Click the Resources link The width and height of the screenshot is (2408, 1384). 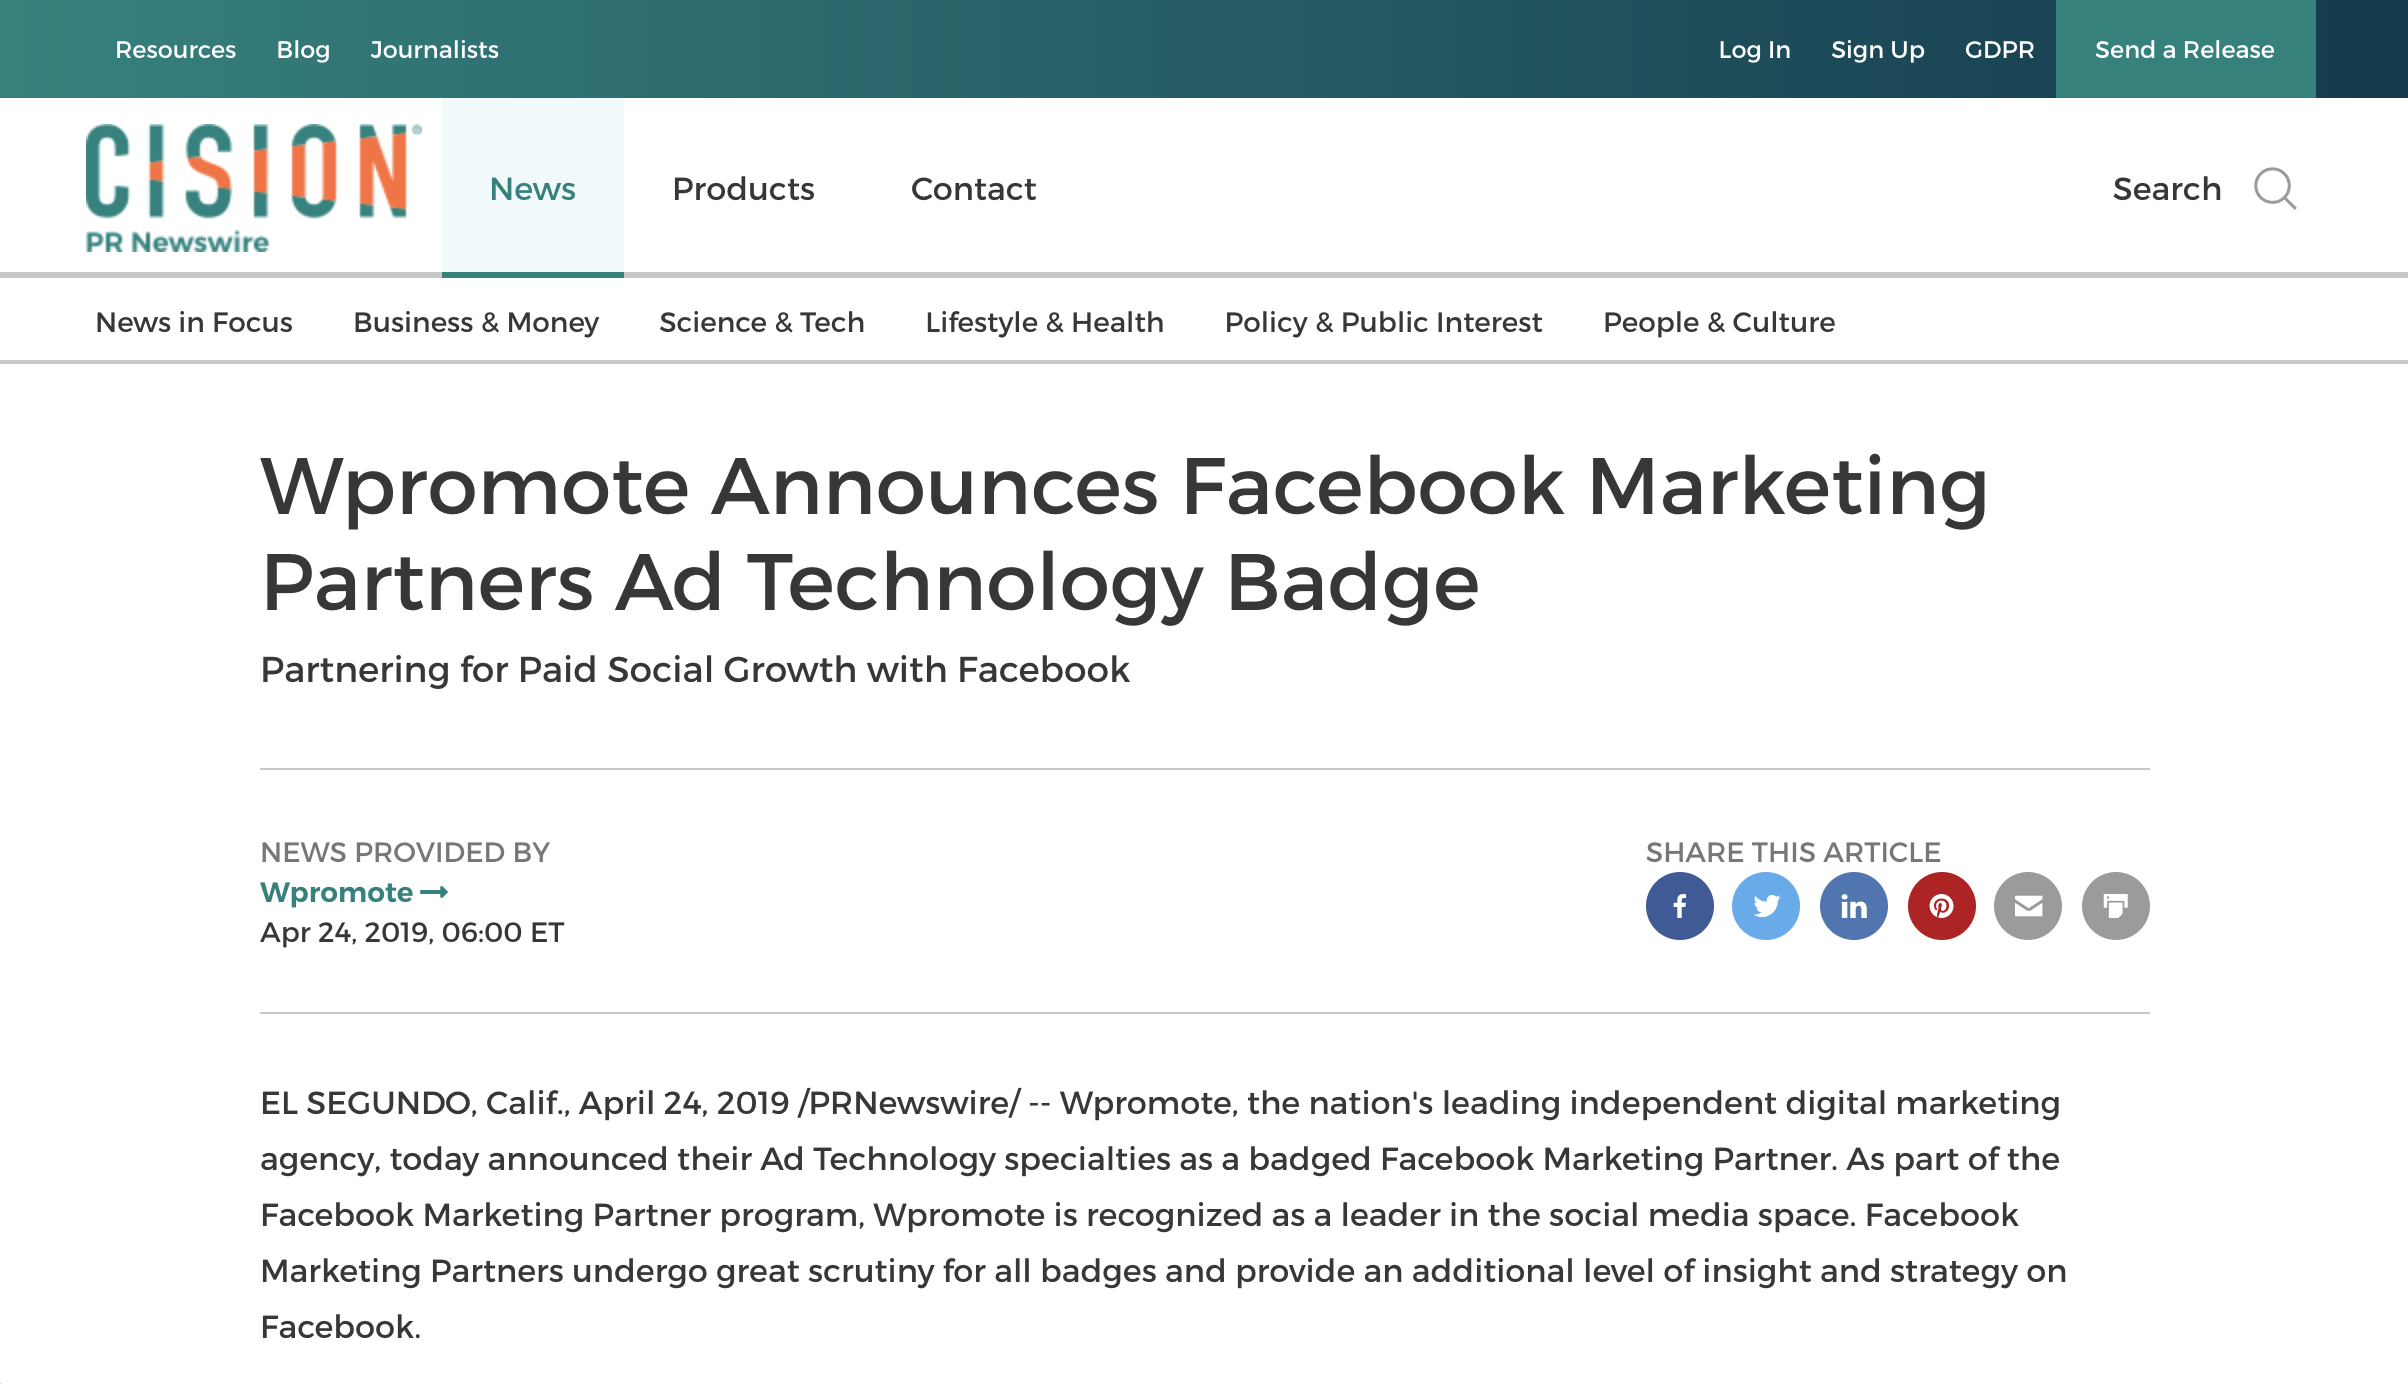coord(175,49)
